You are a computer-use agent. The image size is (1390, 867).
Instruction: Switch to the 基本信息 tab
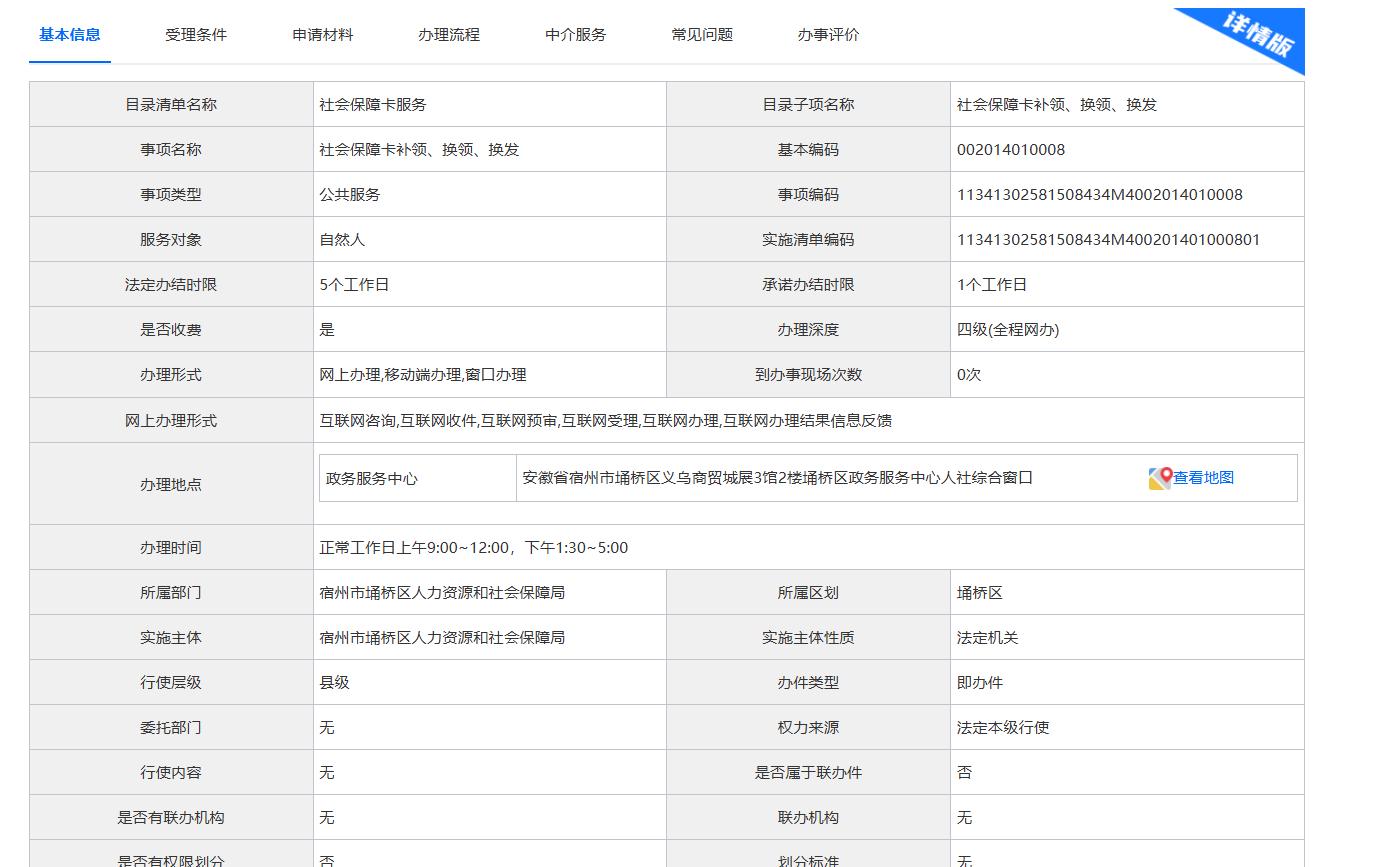pos(70,35)
